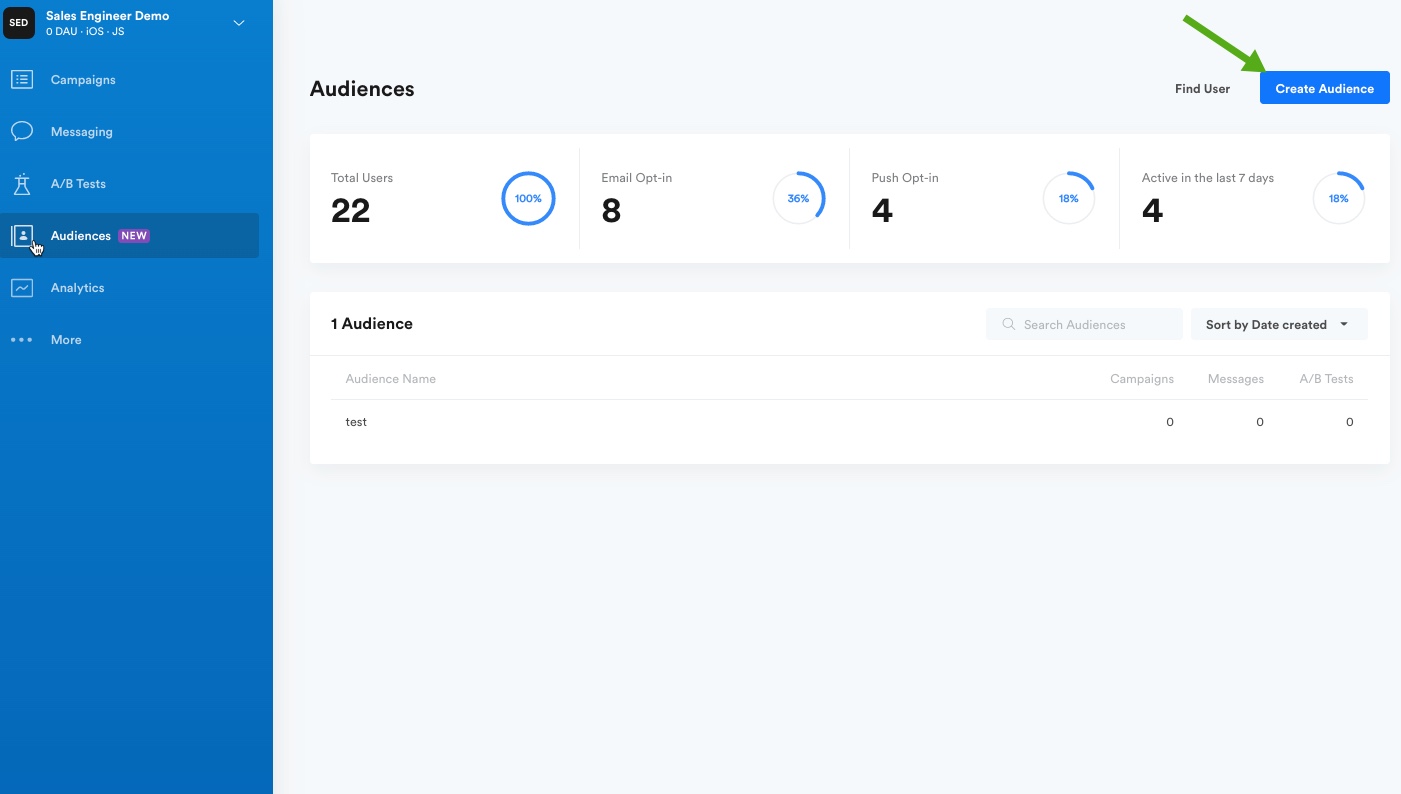Screen dimensions: 1401x794
Task: Click the Find User link
Action: [1202, 89]
